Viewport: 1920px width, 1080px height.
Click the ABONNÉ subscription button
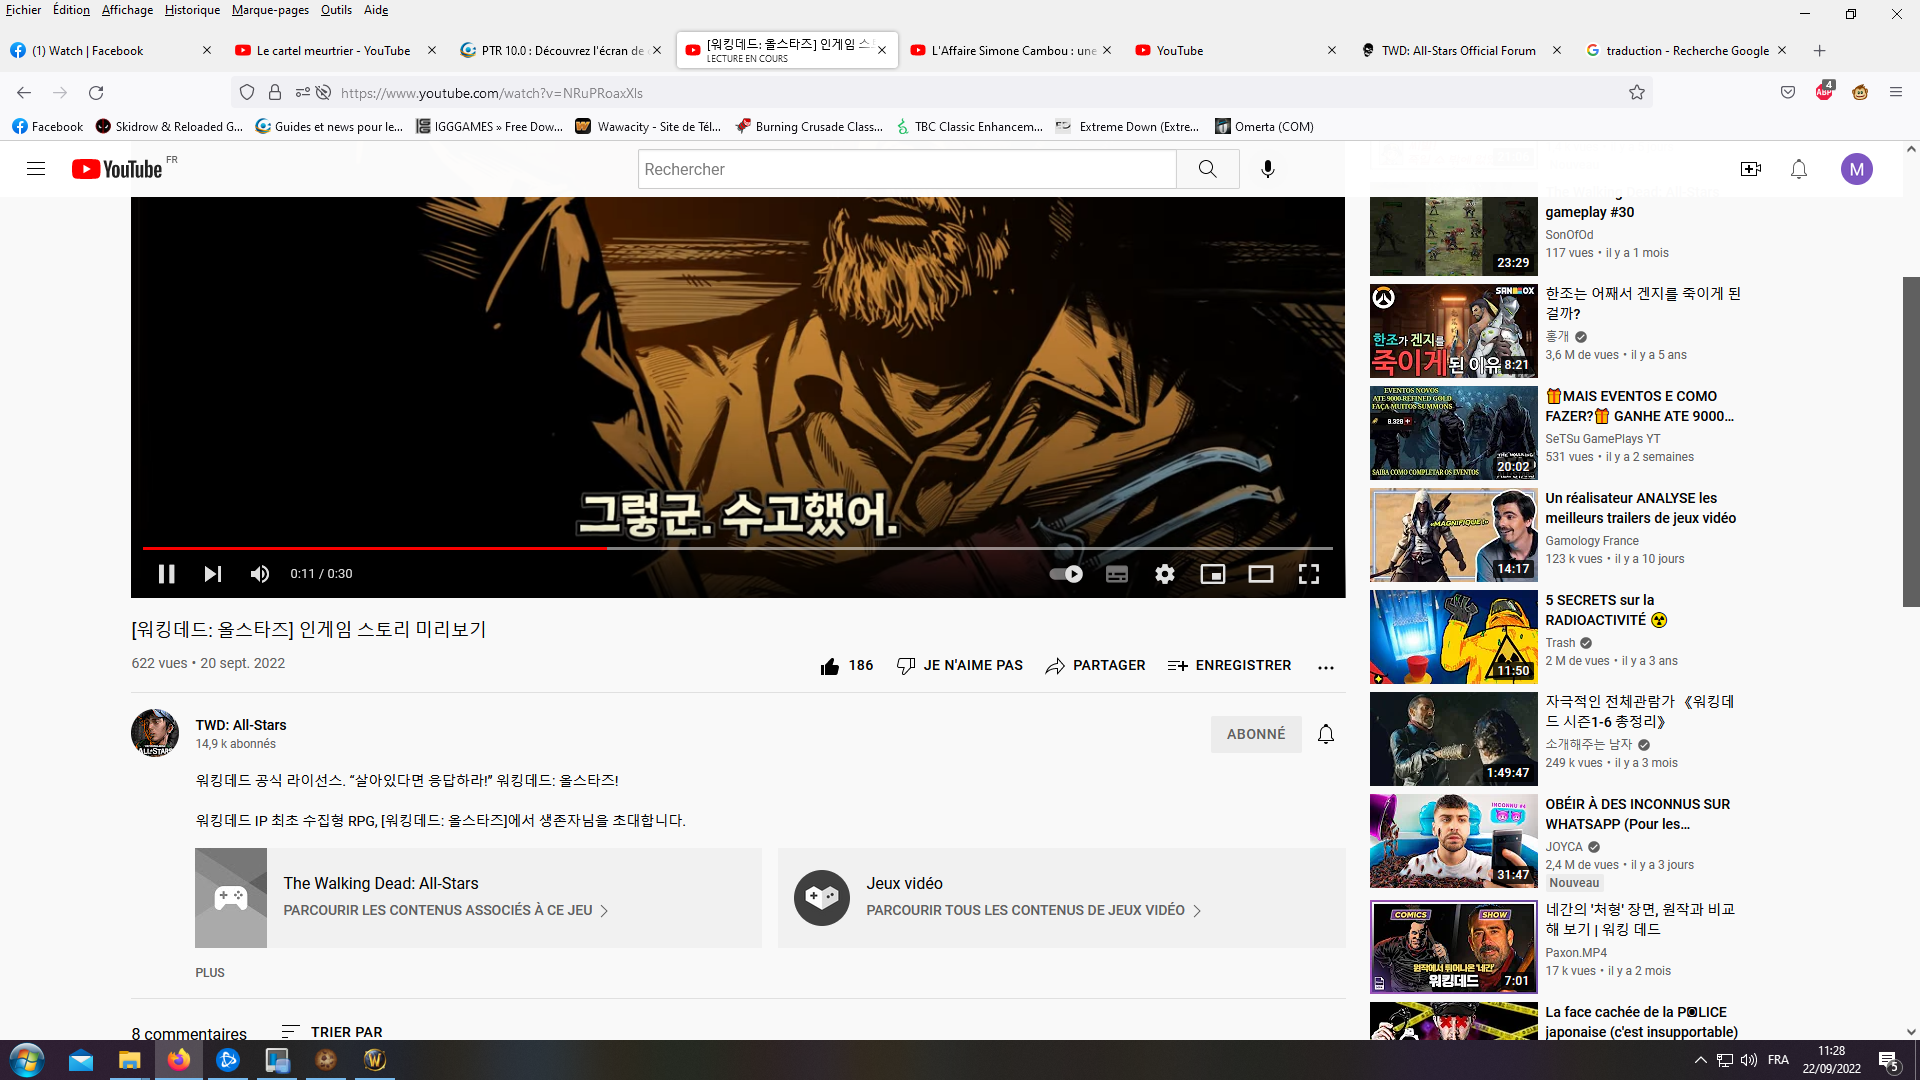(1256, 734)
